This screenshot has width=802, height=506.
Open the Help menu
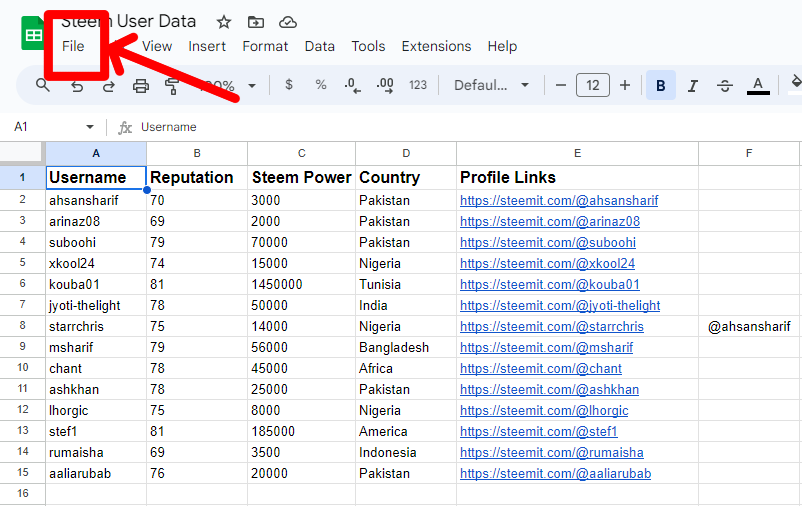[502, 46]
